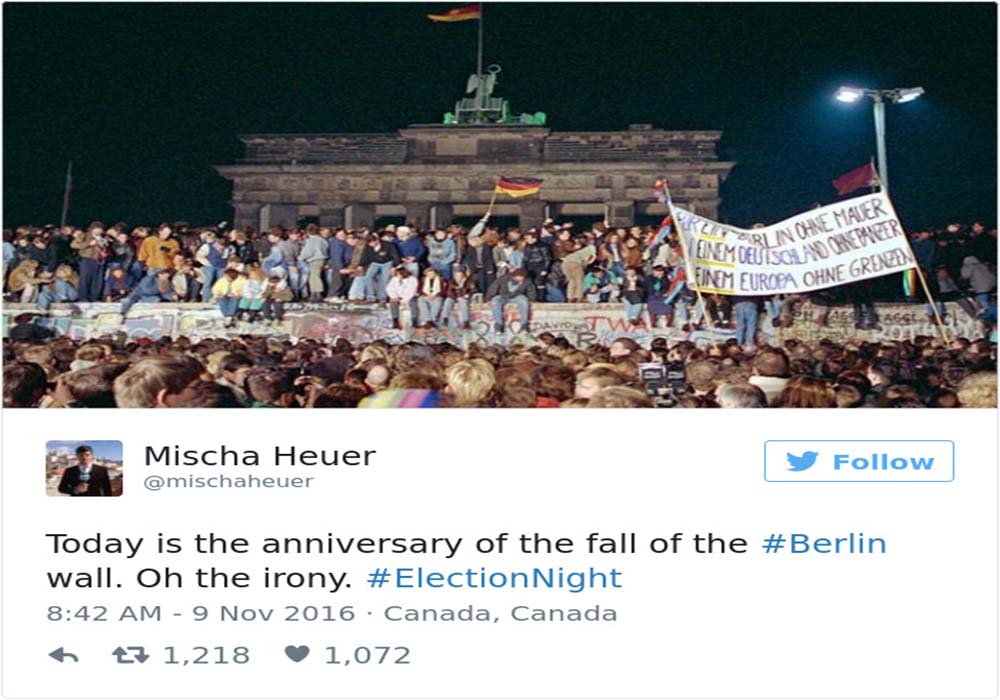
Task: View the 1,072 likes count
Action: (368, 655)
